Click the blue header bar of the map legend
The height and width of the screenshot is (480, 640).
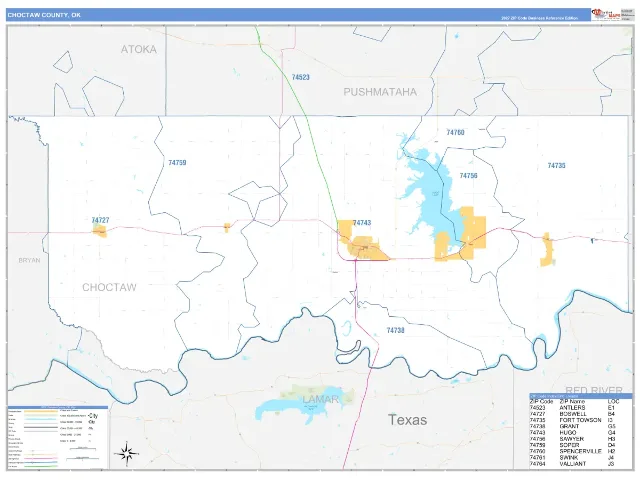[x=58, y=407]
